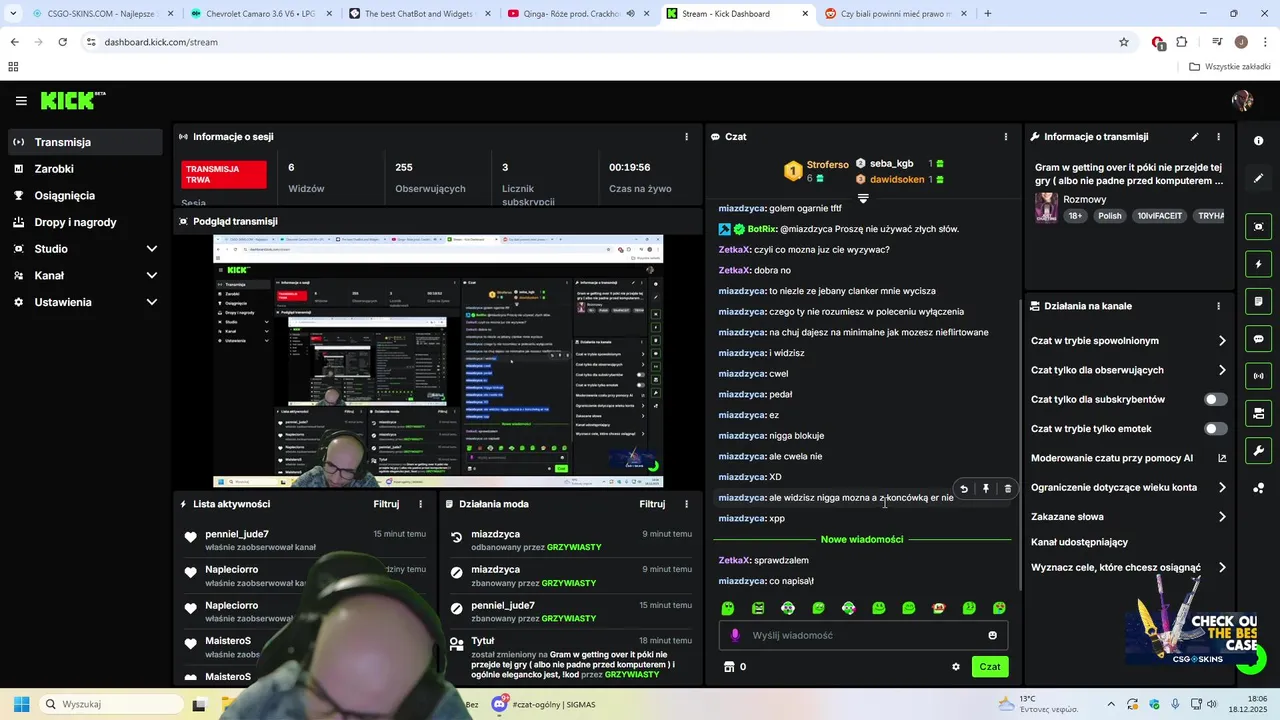Toggle the stream preview widget icon in sidebar
1280x720 pixels.
(x=1258, y=227)
